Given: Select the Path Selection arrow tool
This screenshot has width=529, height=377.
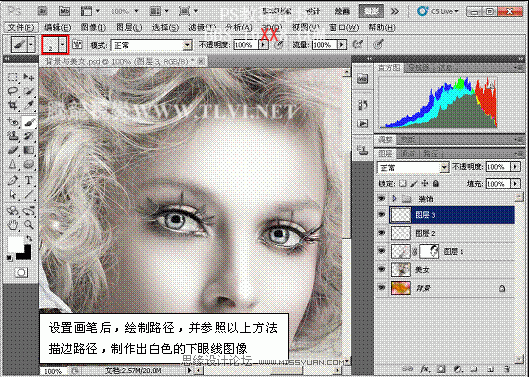Looking at the screenshot, I should (x=12, y=195).
